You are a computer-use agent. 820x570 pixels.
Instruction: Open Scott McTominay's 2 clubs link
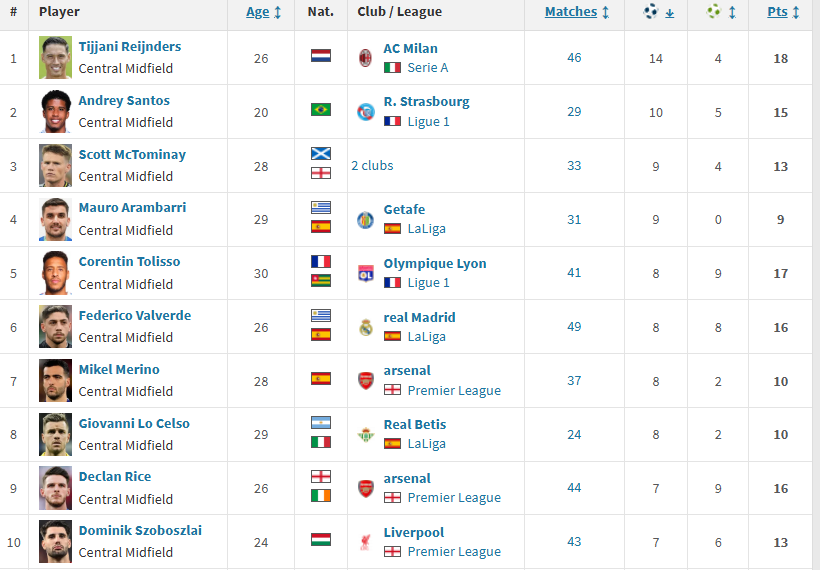click(x=372, y=165)
